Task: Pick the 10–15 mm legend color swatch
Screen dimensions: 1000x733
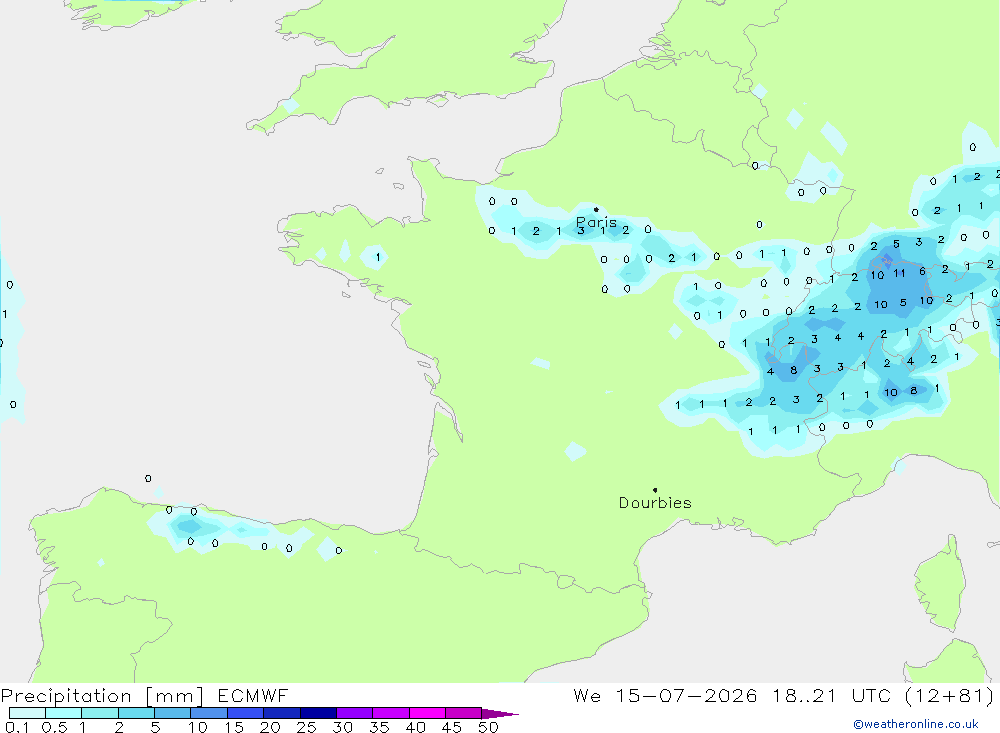Action: click(x=209, y=713)
